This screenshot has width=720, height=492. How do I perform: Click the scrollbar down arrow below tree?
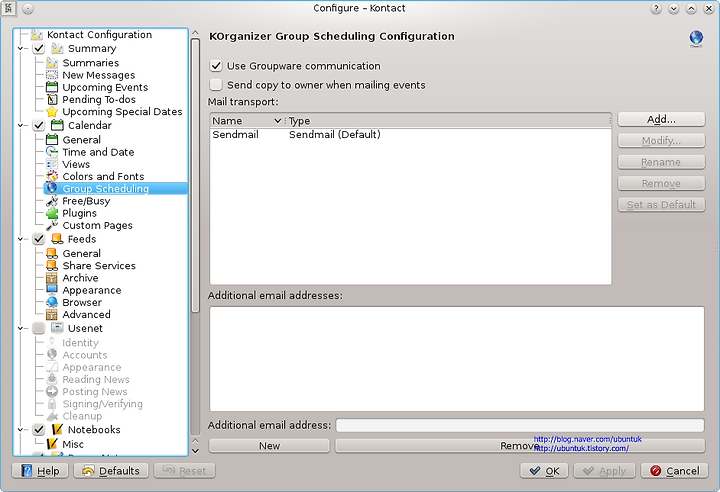click(195, 451)
